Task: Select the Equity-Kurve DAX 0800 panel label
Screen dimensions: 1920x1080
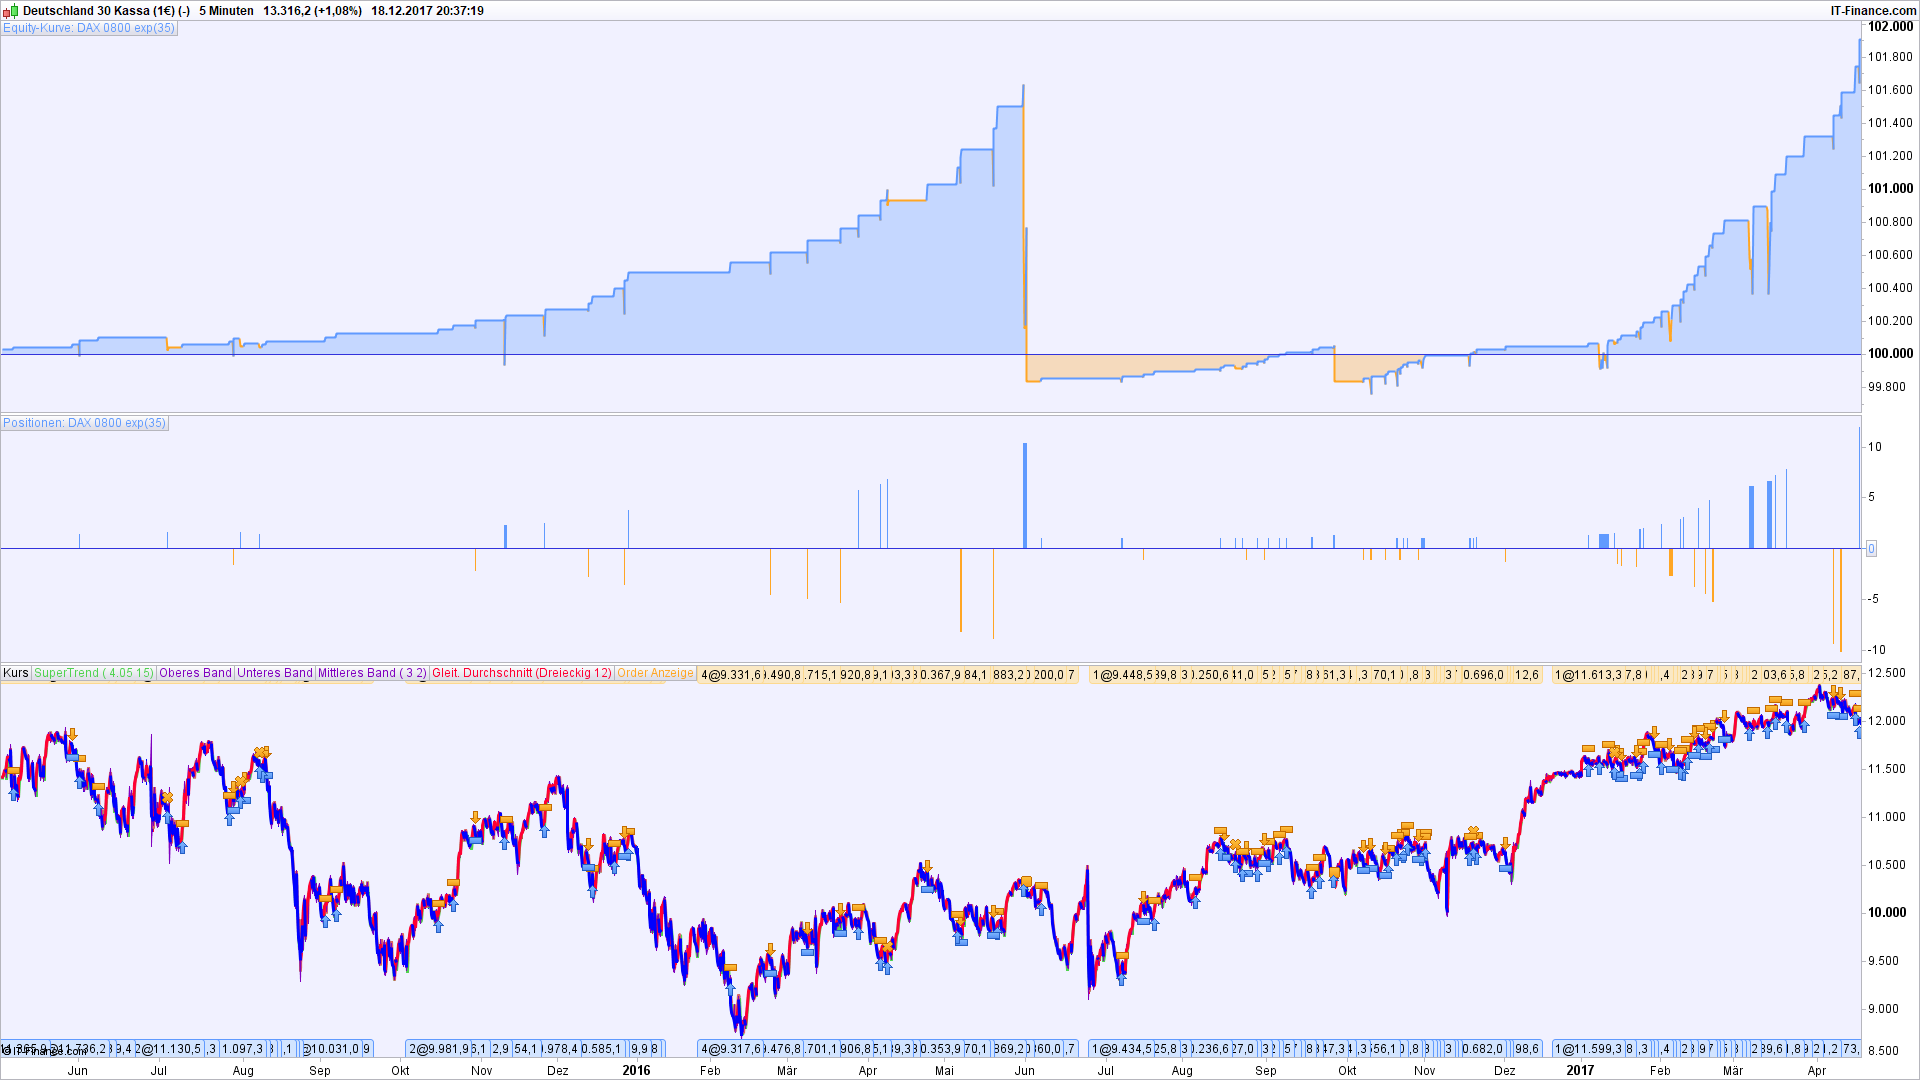Action: [89, 28]
